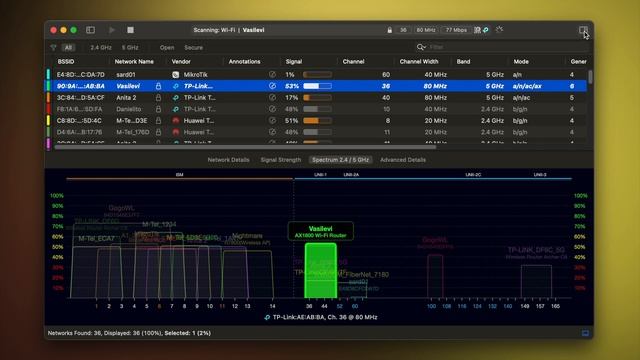Image resolution: width=640 pixels, height=360 pixels.
Task: Click the horizontal table scrollbar
Action: pyautogui.click(x=245, y=147)
